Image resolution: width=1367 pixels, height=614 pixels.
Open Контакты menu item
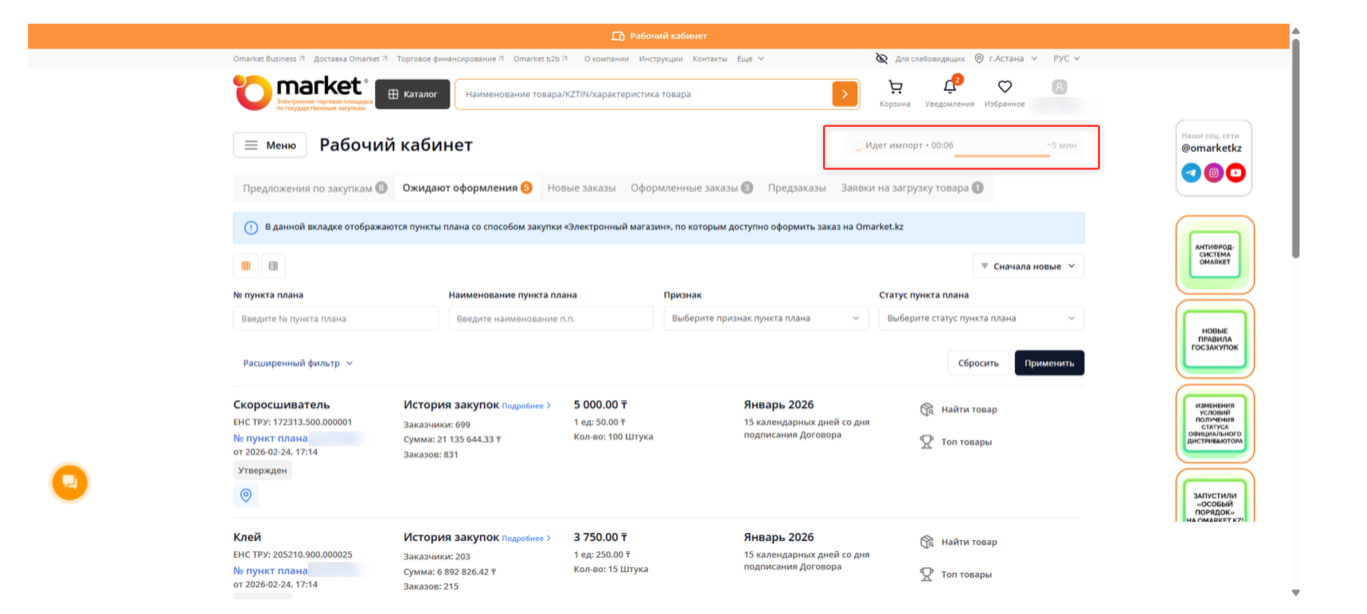pyautogui.click(x=710, y=59)
